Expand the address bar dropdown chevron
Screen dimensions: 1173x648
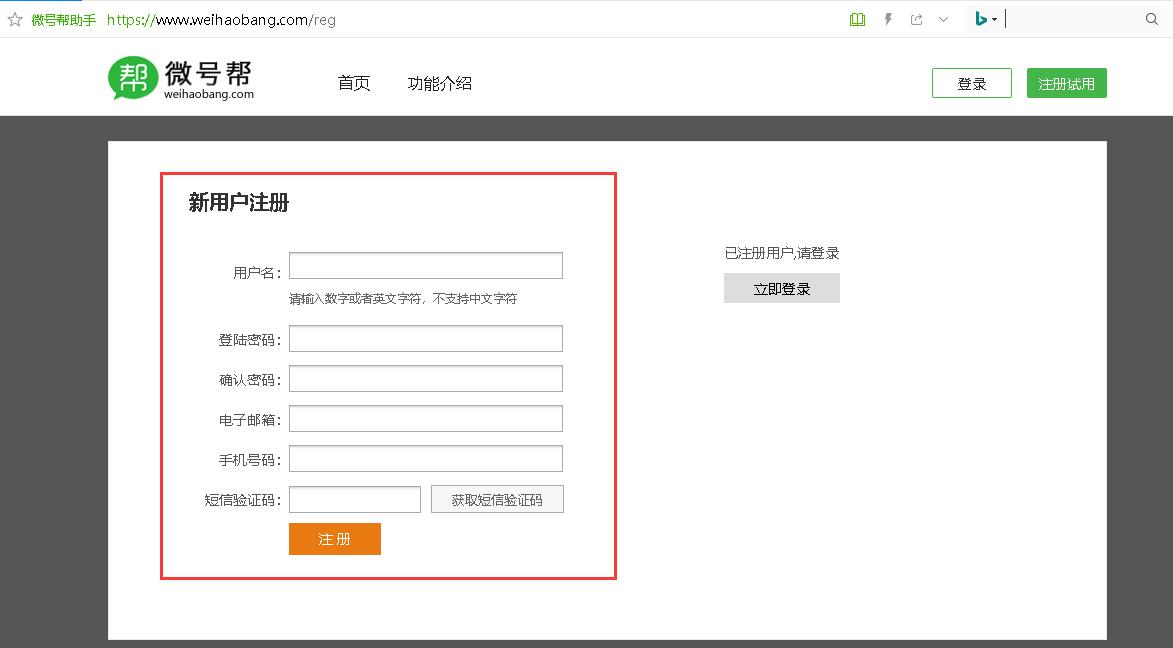click(943, 19)
